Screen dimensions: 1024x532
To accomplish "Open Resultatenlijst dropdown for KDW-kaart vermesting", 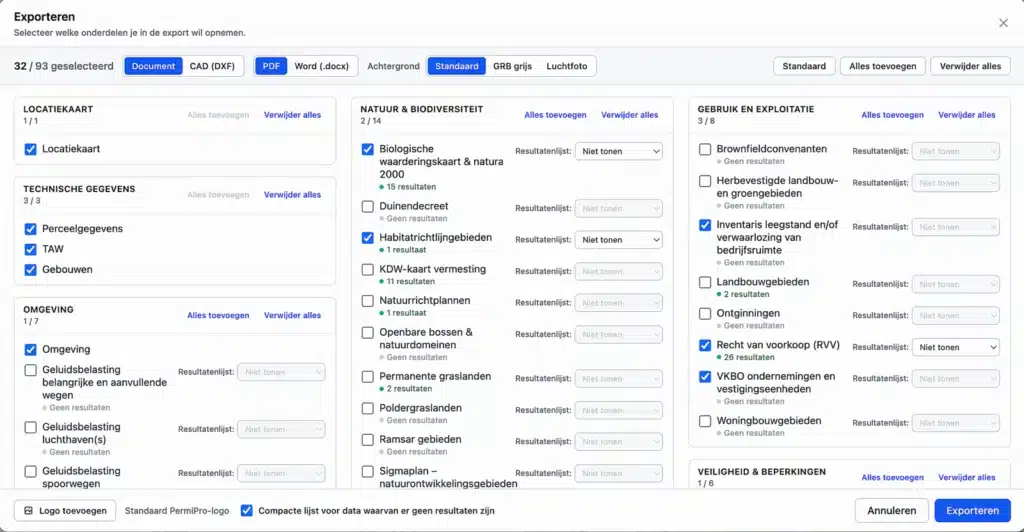I will (x=618, y=272).
